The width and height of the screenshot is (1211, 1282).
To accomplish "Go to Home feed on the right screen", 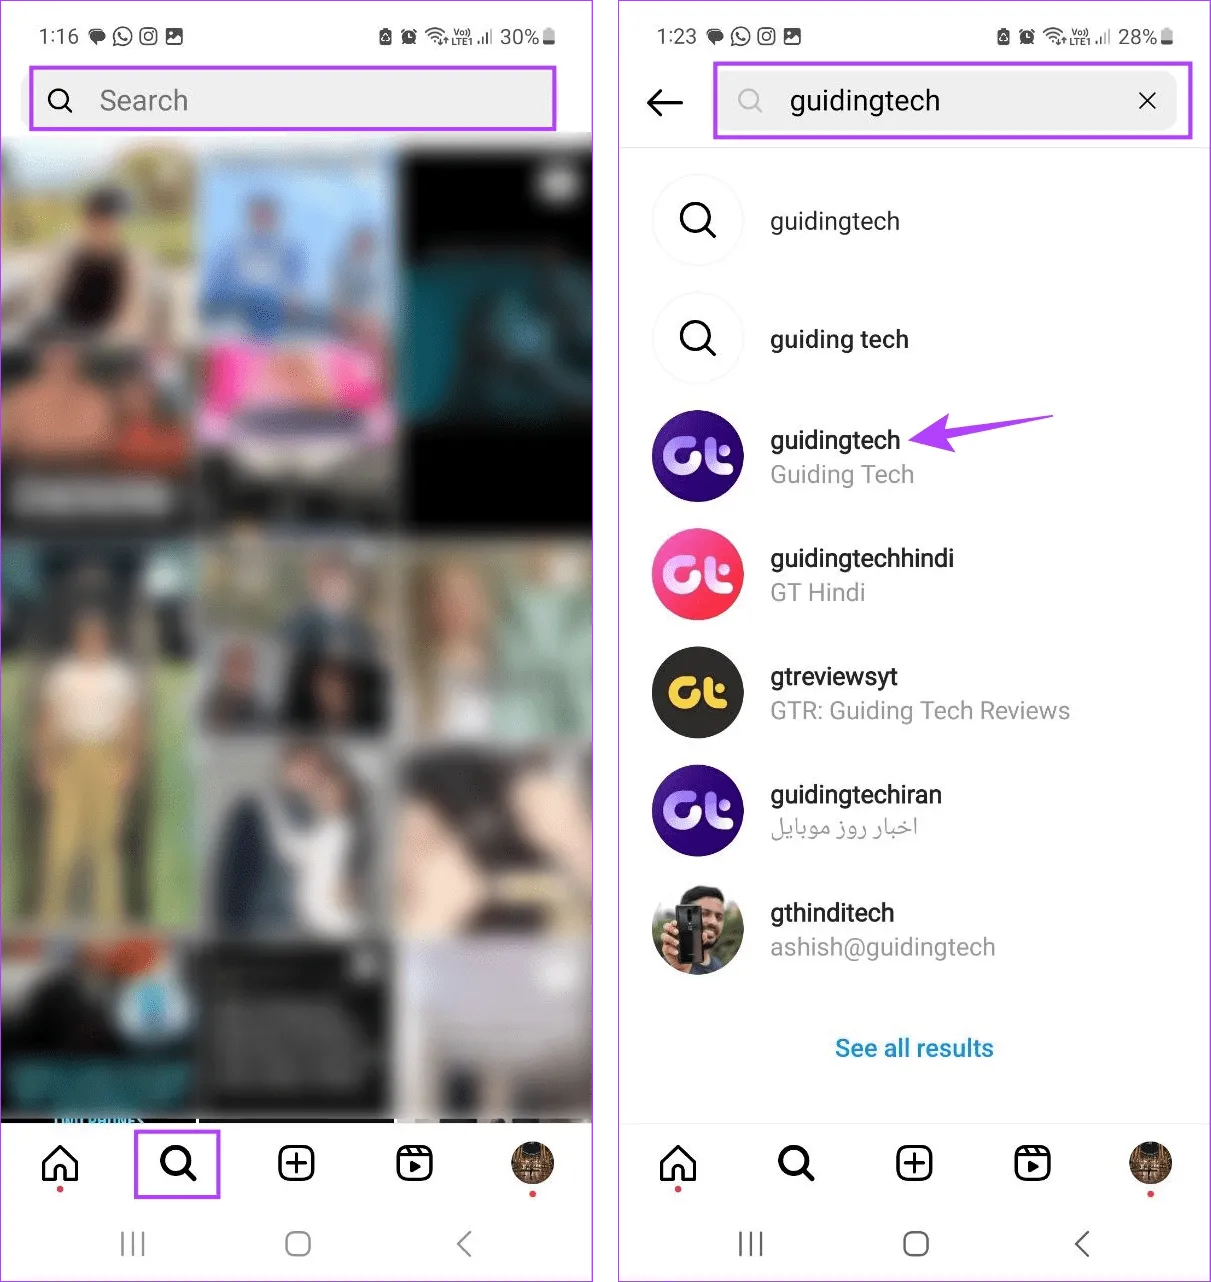I will pyautogui.click(x=678, y=1163).
